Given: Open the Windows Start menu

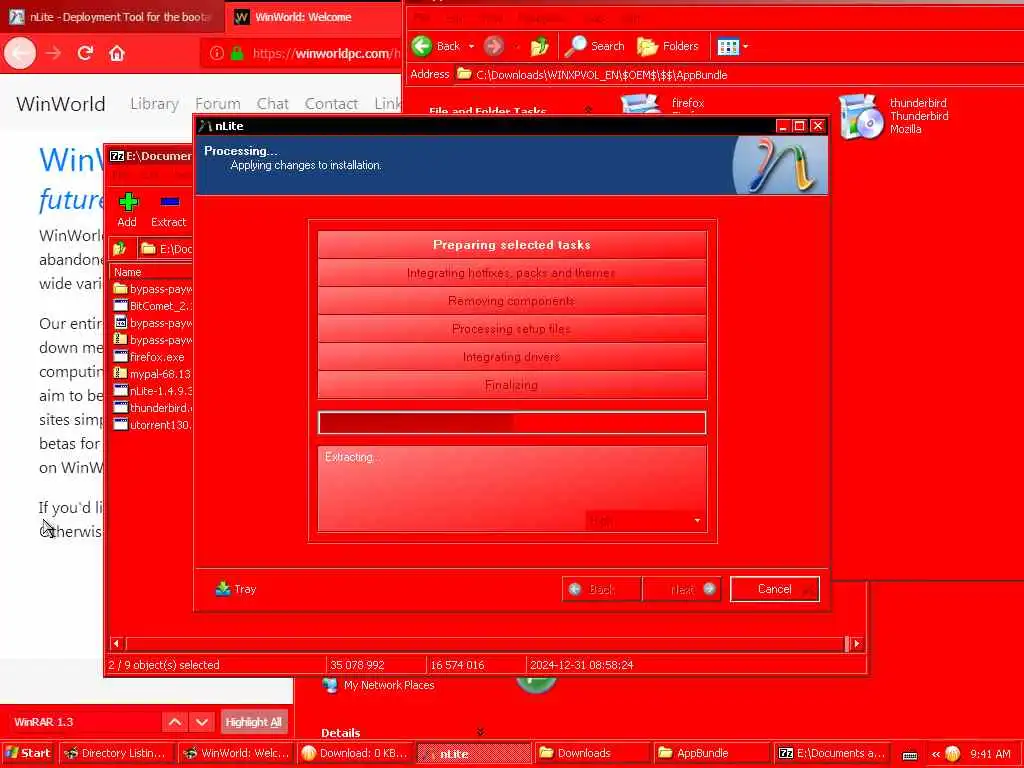Looking at the screenshot, I should pos(28,753).
